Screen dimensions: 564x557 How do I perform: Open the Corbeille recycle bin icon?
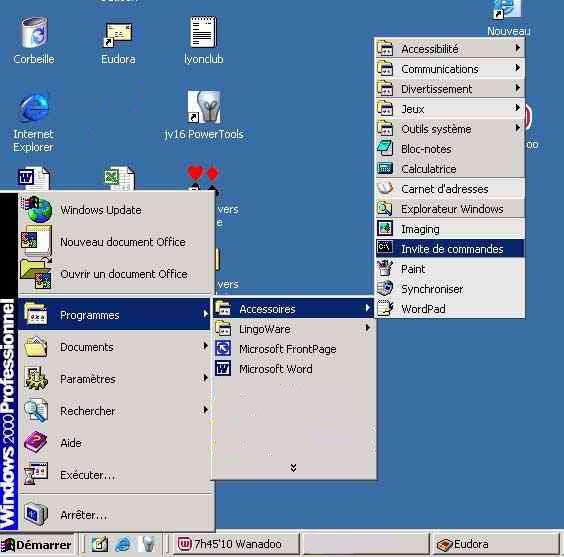tap(34, 33)
